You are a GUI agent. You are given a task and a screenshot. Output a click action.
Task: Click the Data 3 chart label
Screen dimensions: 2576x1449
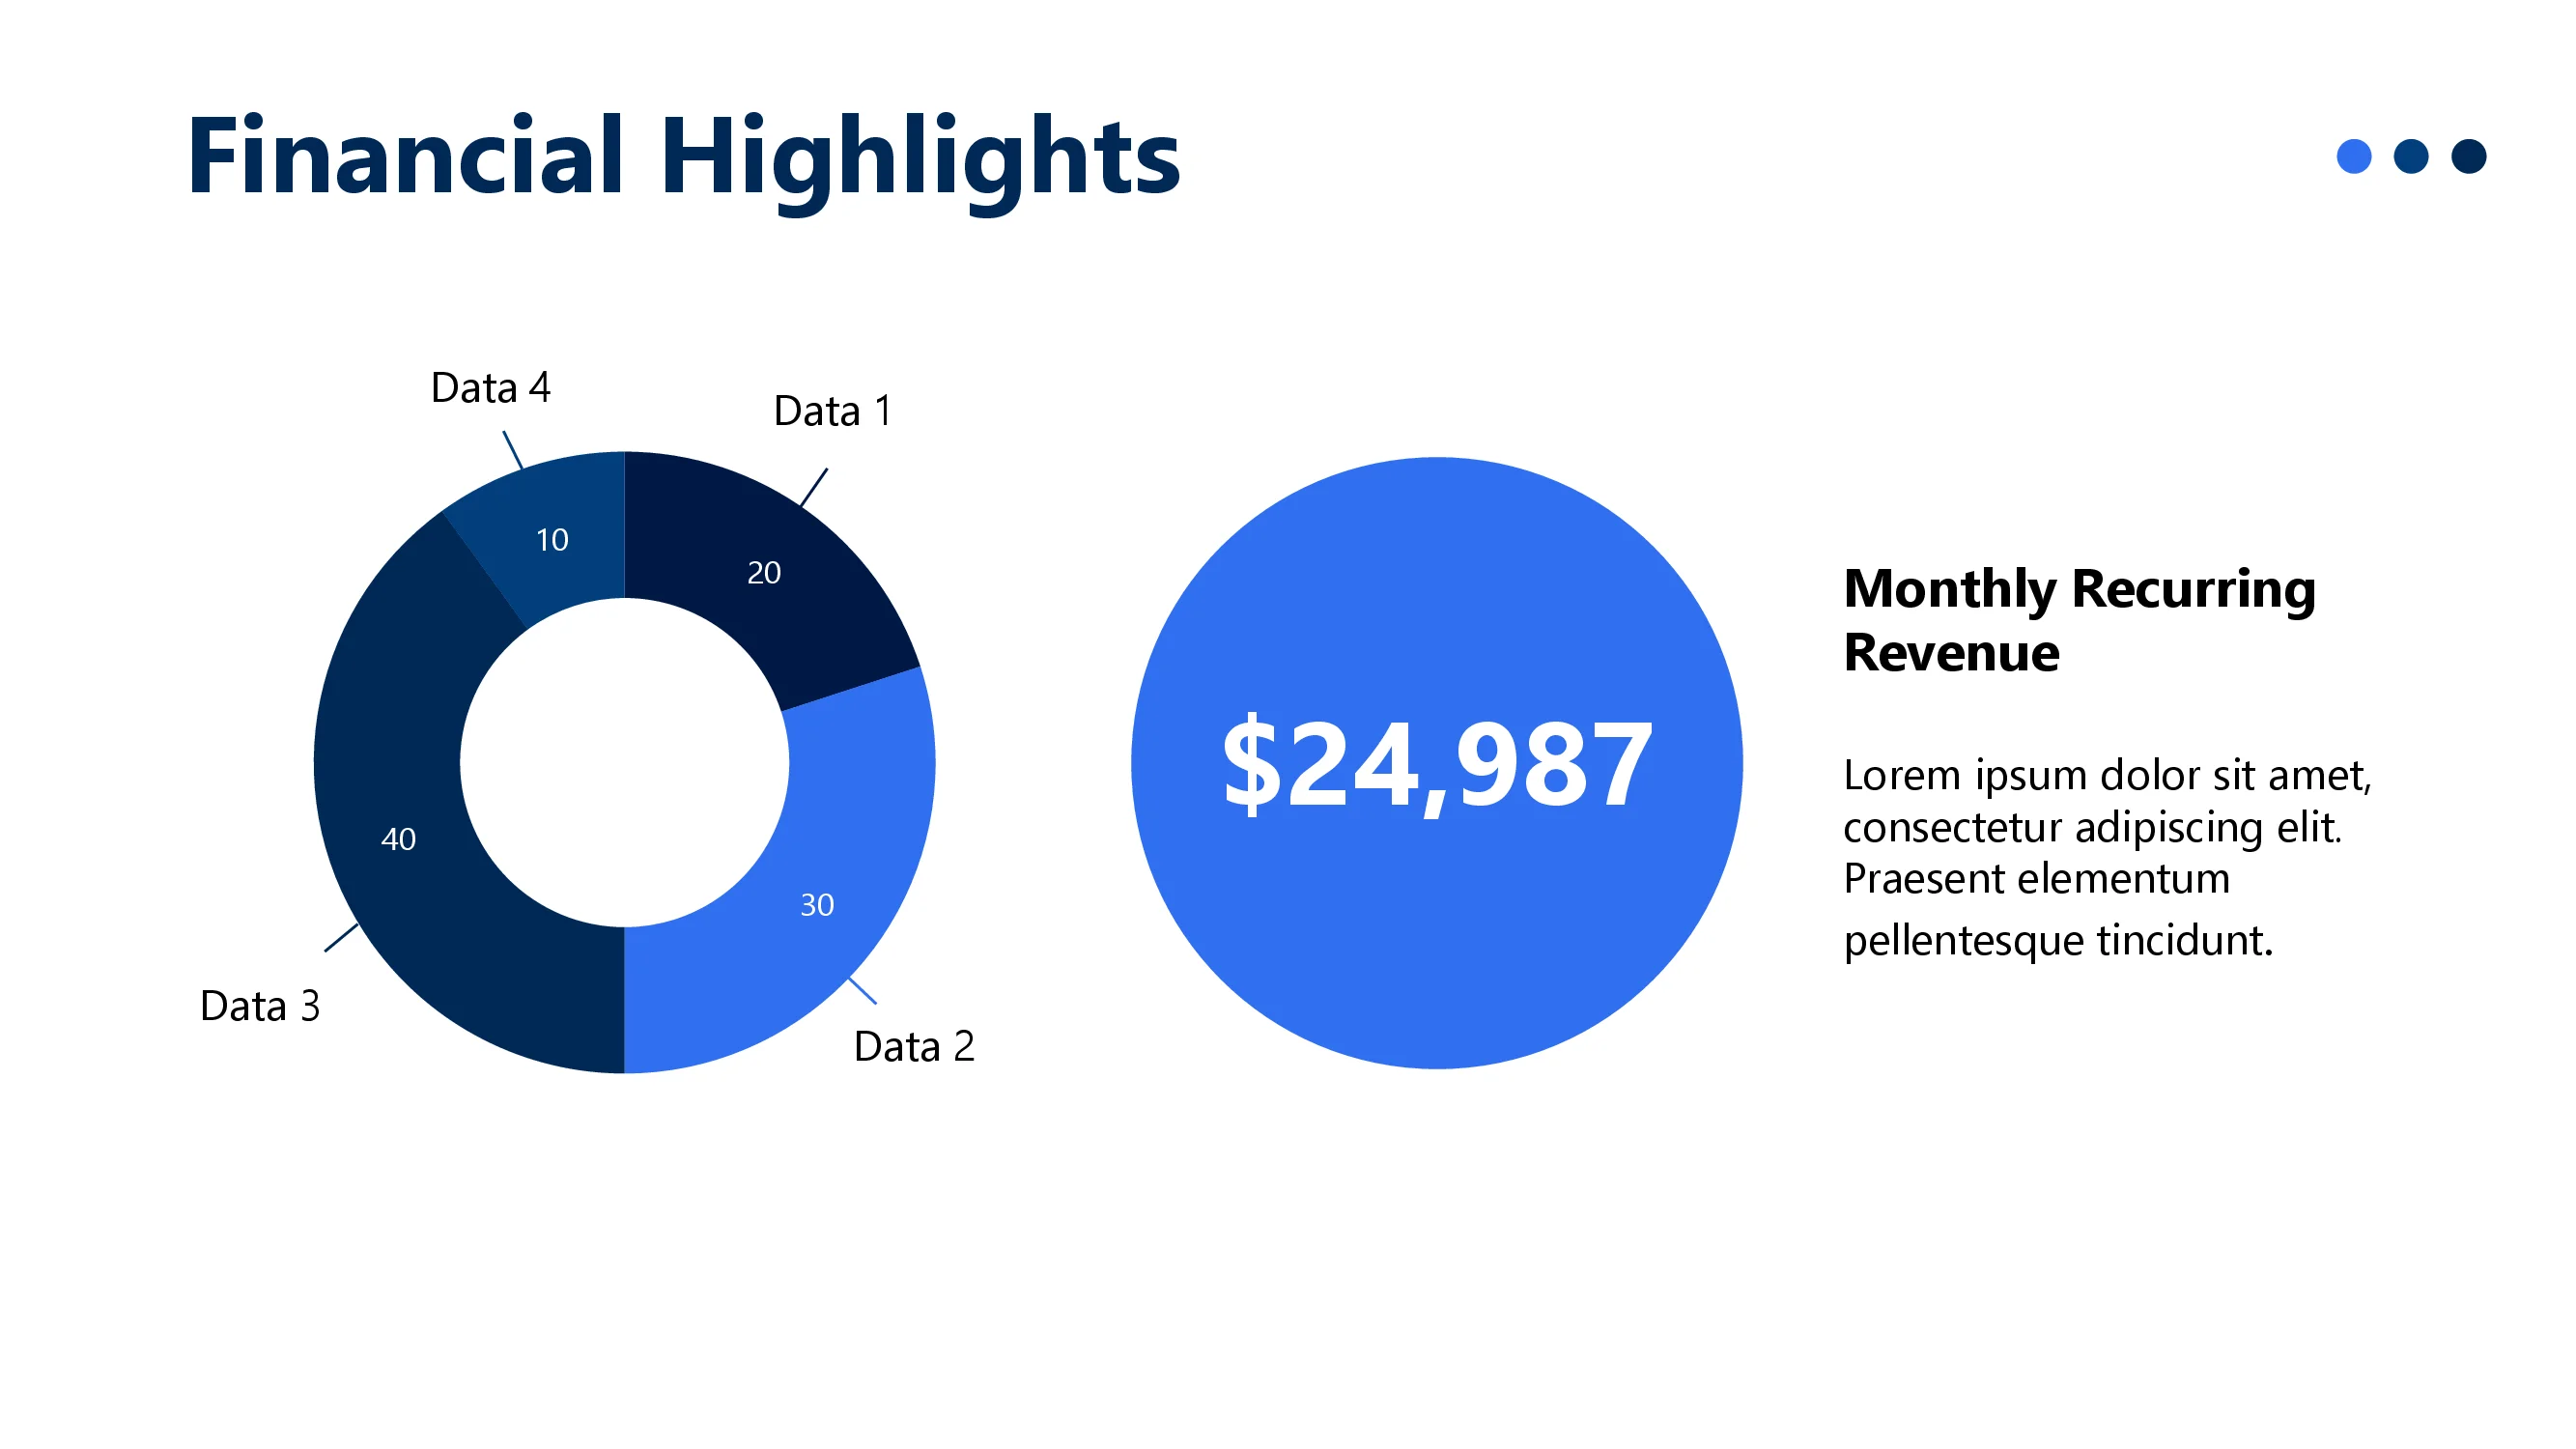[x=260, y=1006]
